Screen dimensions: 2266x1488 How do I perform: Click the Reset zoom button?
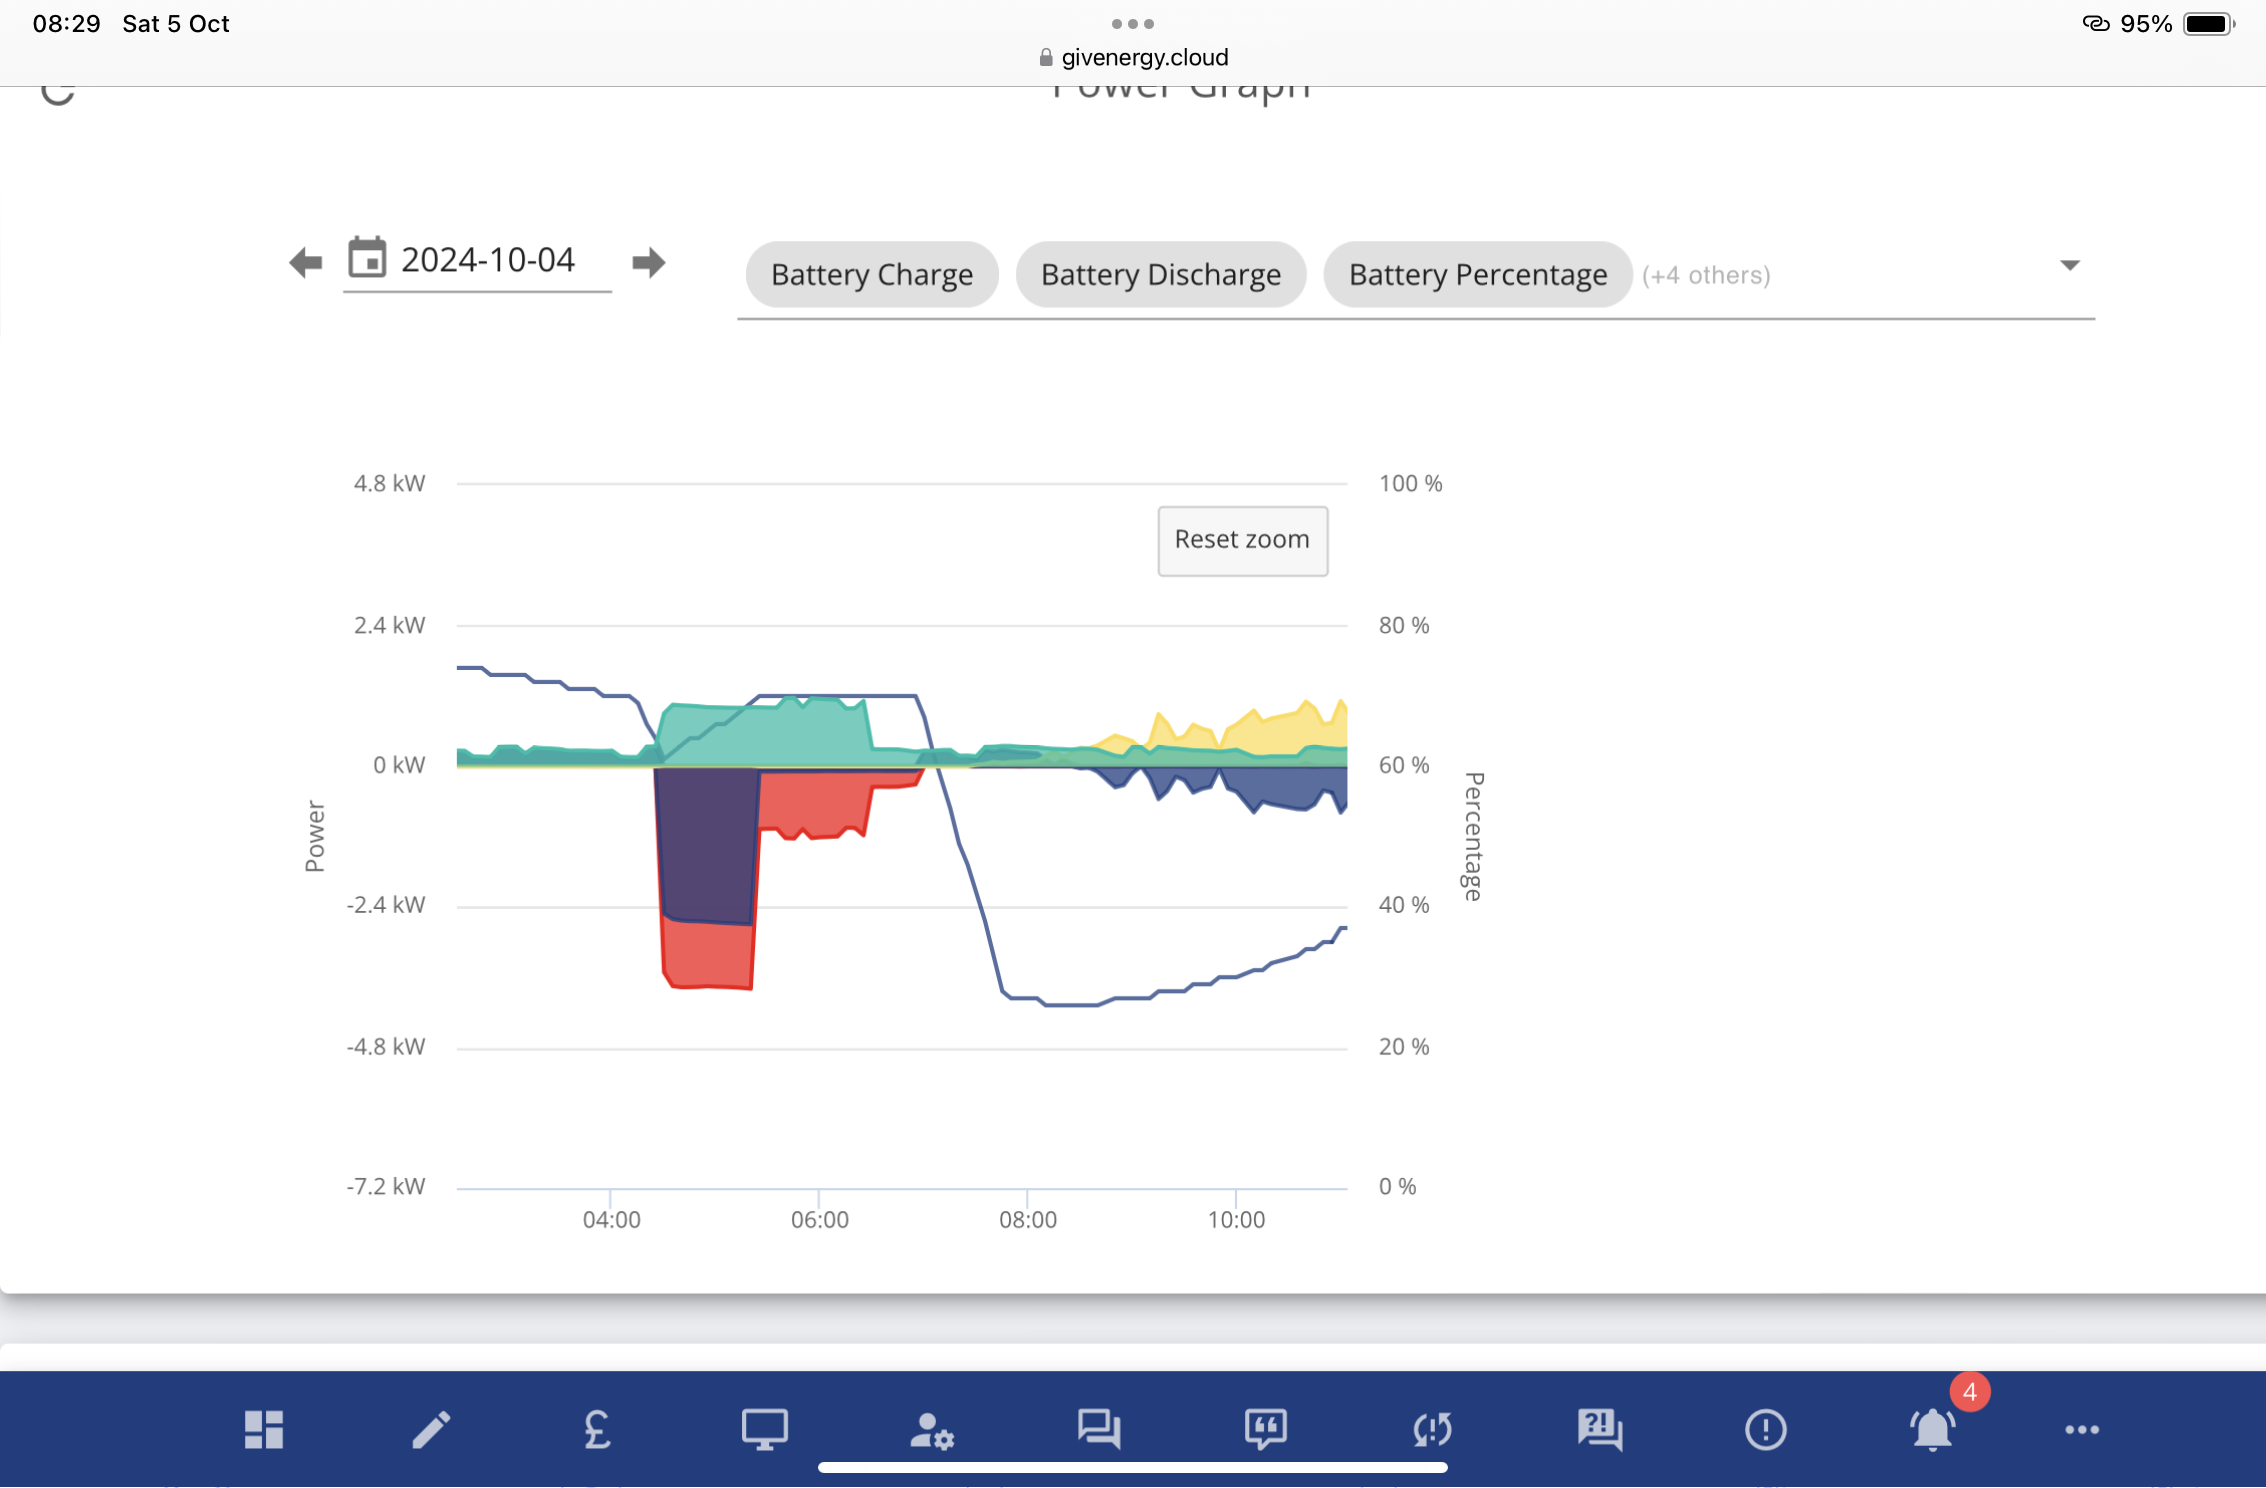click(1242, 540)
